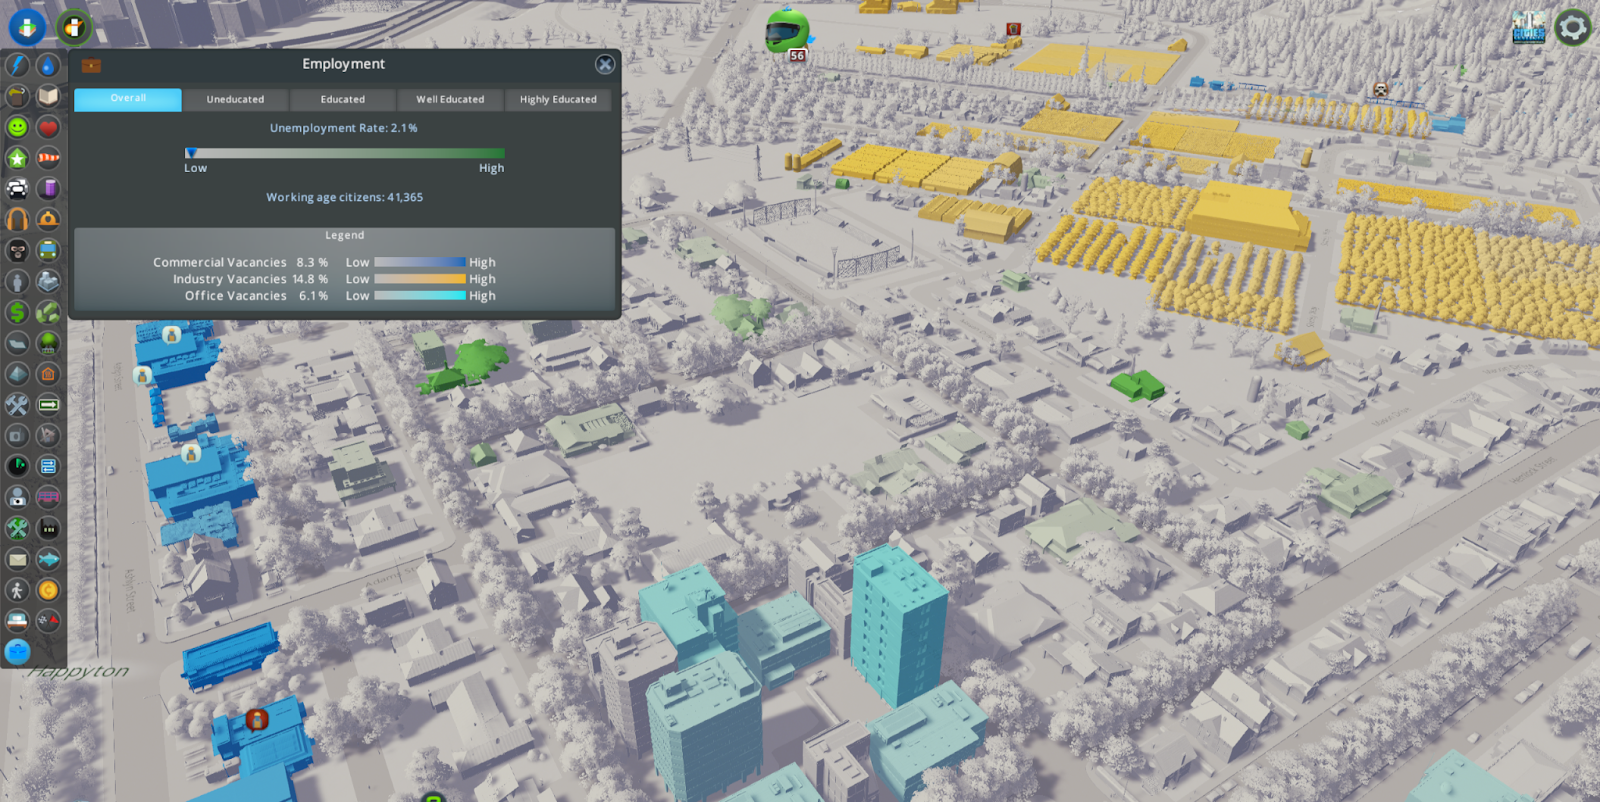Open the Electricity info view

(x=17, y=66)
